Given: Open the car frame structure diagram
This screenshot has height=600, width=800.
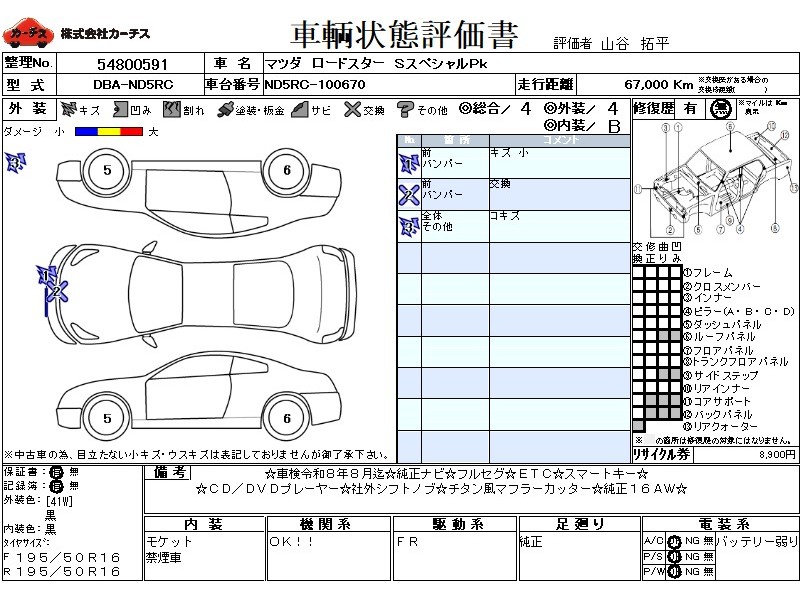Looking at the screenshot, I should pos(716,178).
